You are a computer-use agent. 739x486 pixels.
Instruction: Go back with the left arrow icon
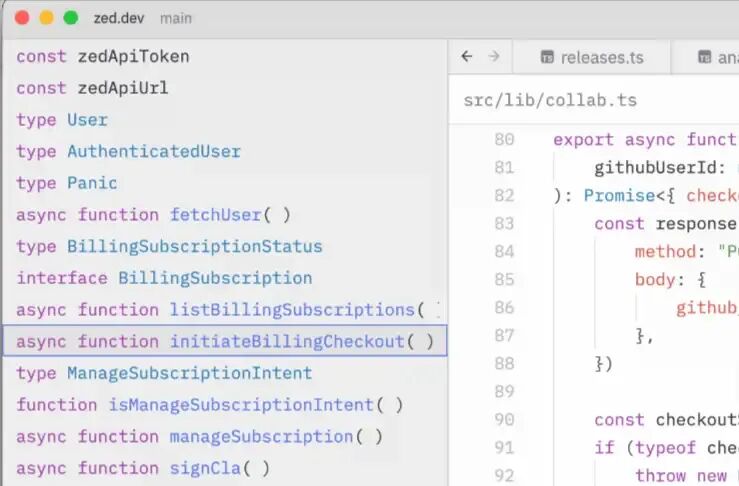467,57
